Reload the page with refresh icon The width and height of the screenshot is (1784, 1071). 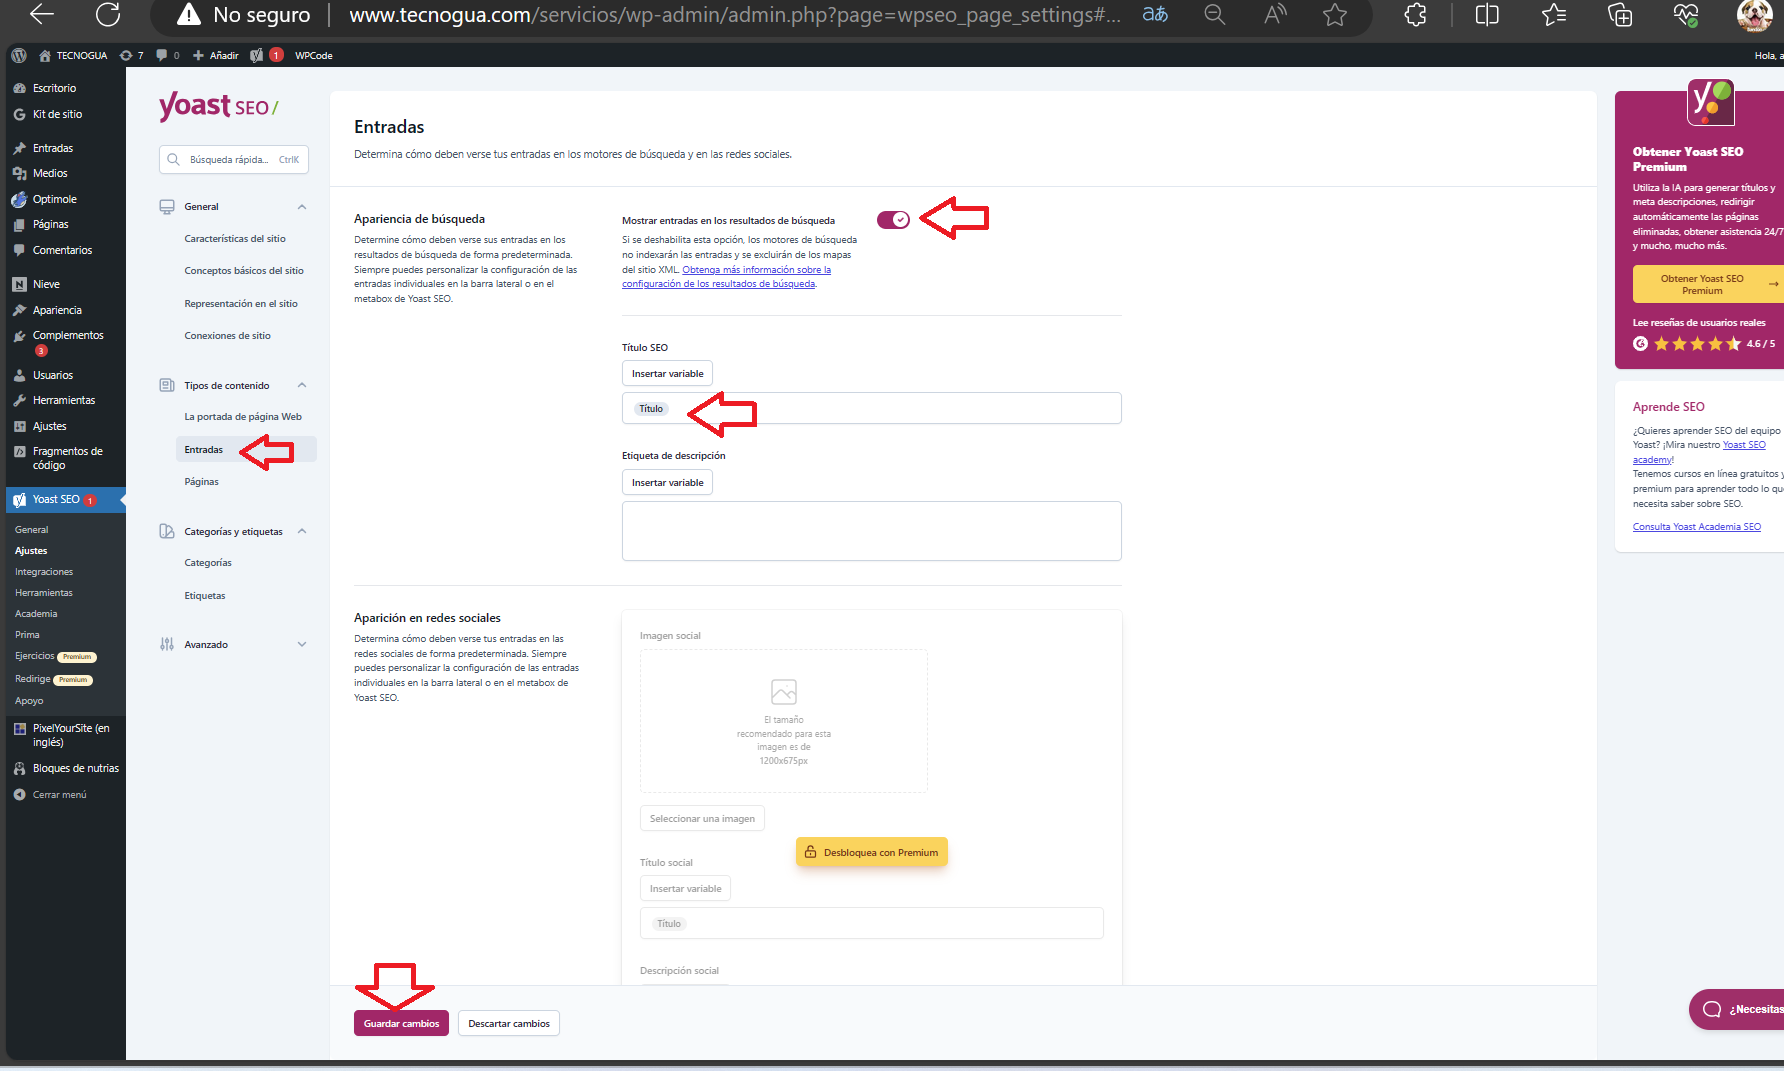108,14
